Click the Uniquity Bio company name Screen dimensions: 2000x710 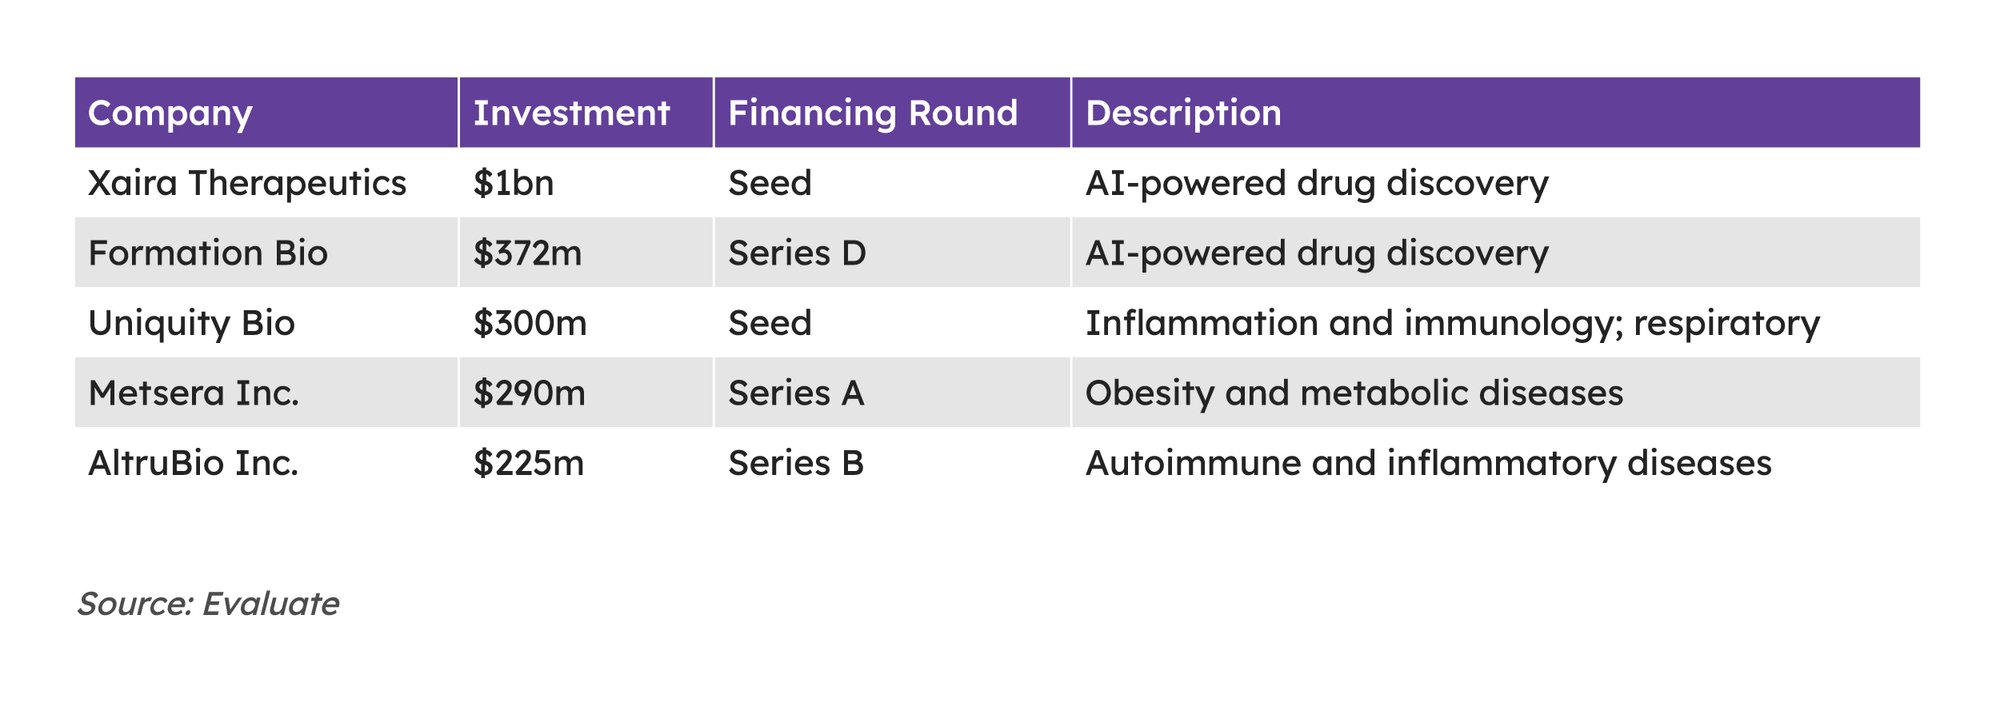click(191, 323)
